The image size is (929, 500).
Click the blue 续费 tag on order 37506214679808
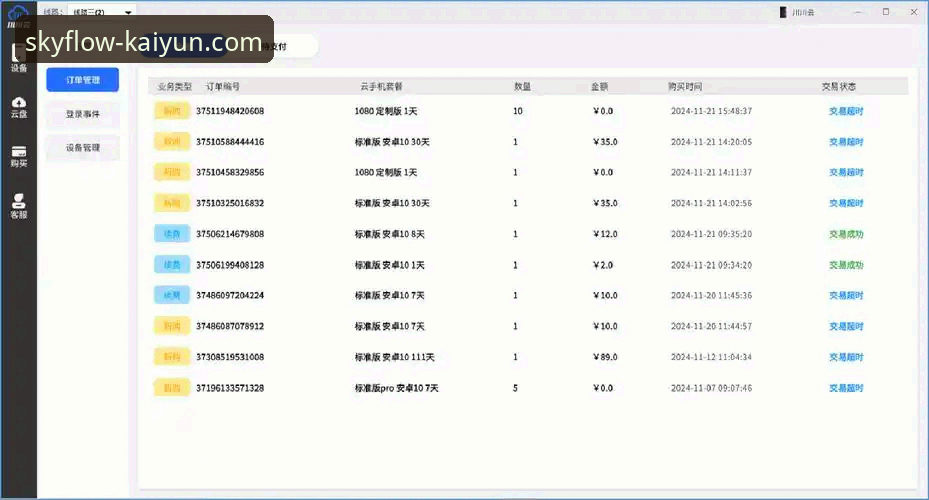click(171, 234)
